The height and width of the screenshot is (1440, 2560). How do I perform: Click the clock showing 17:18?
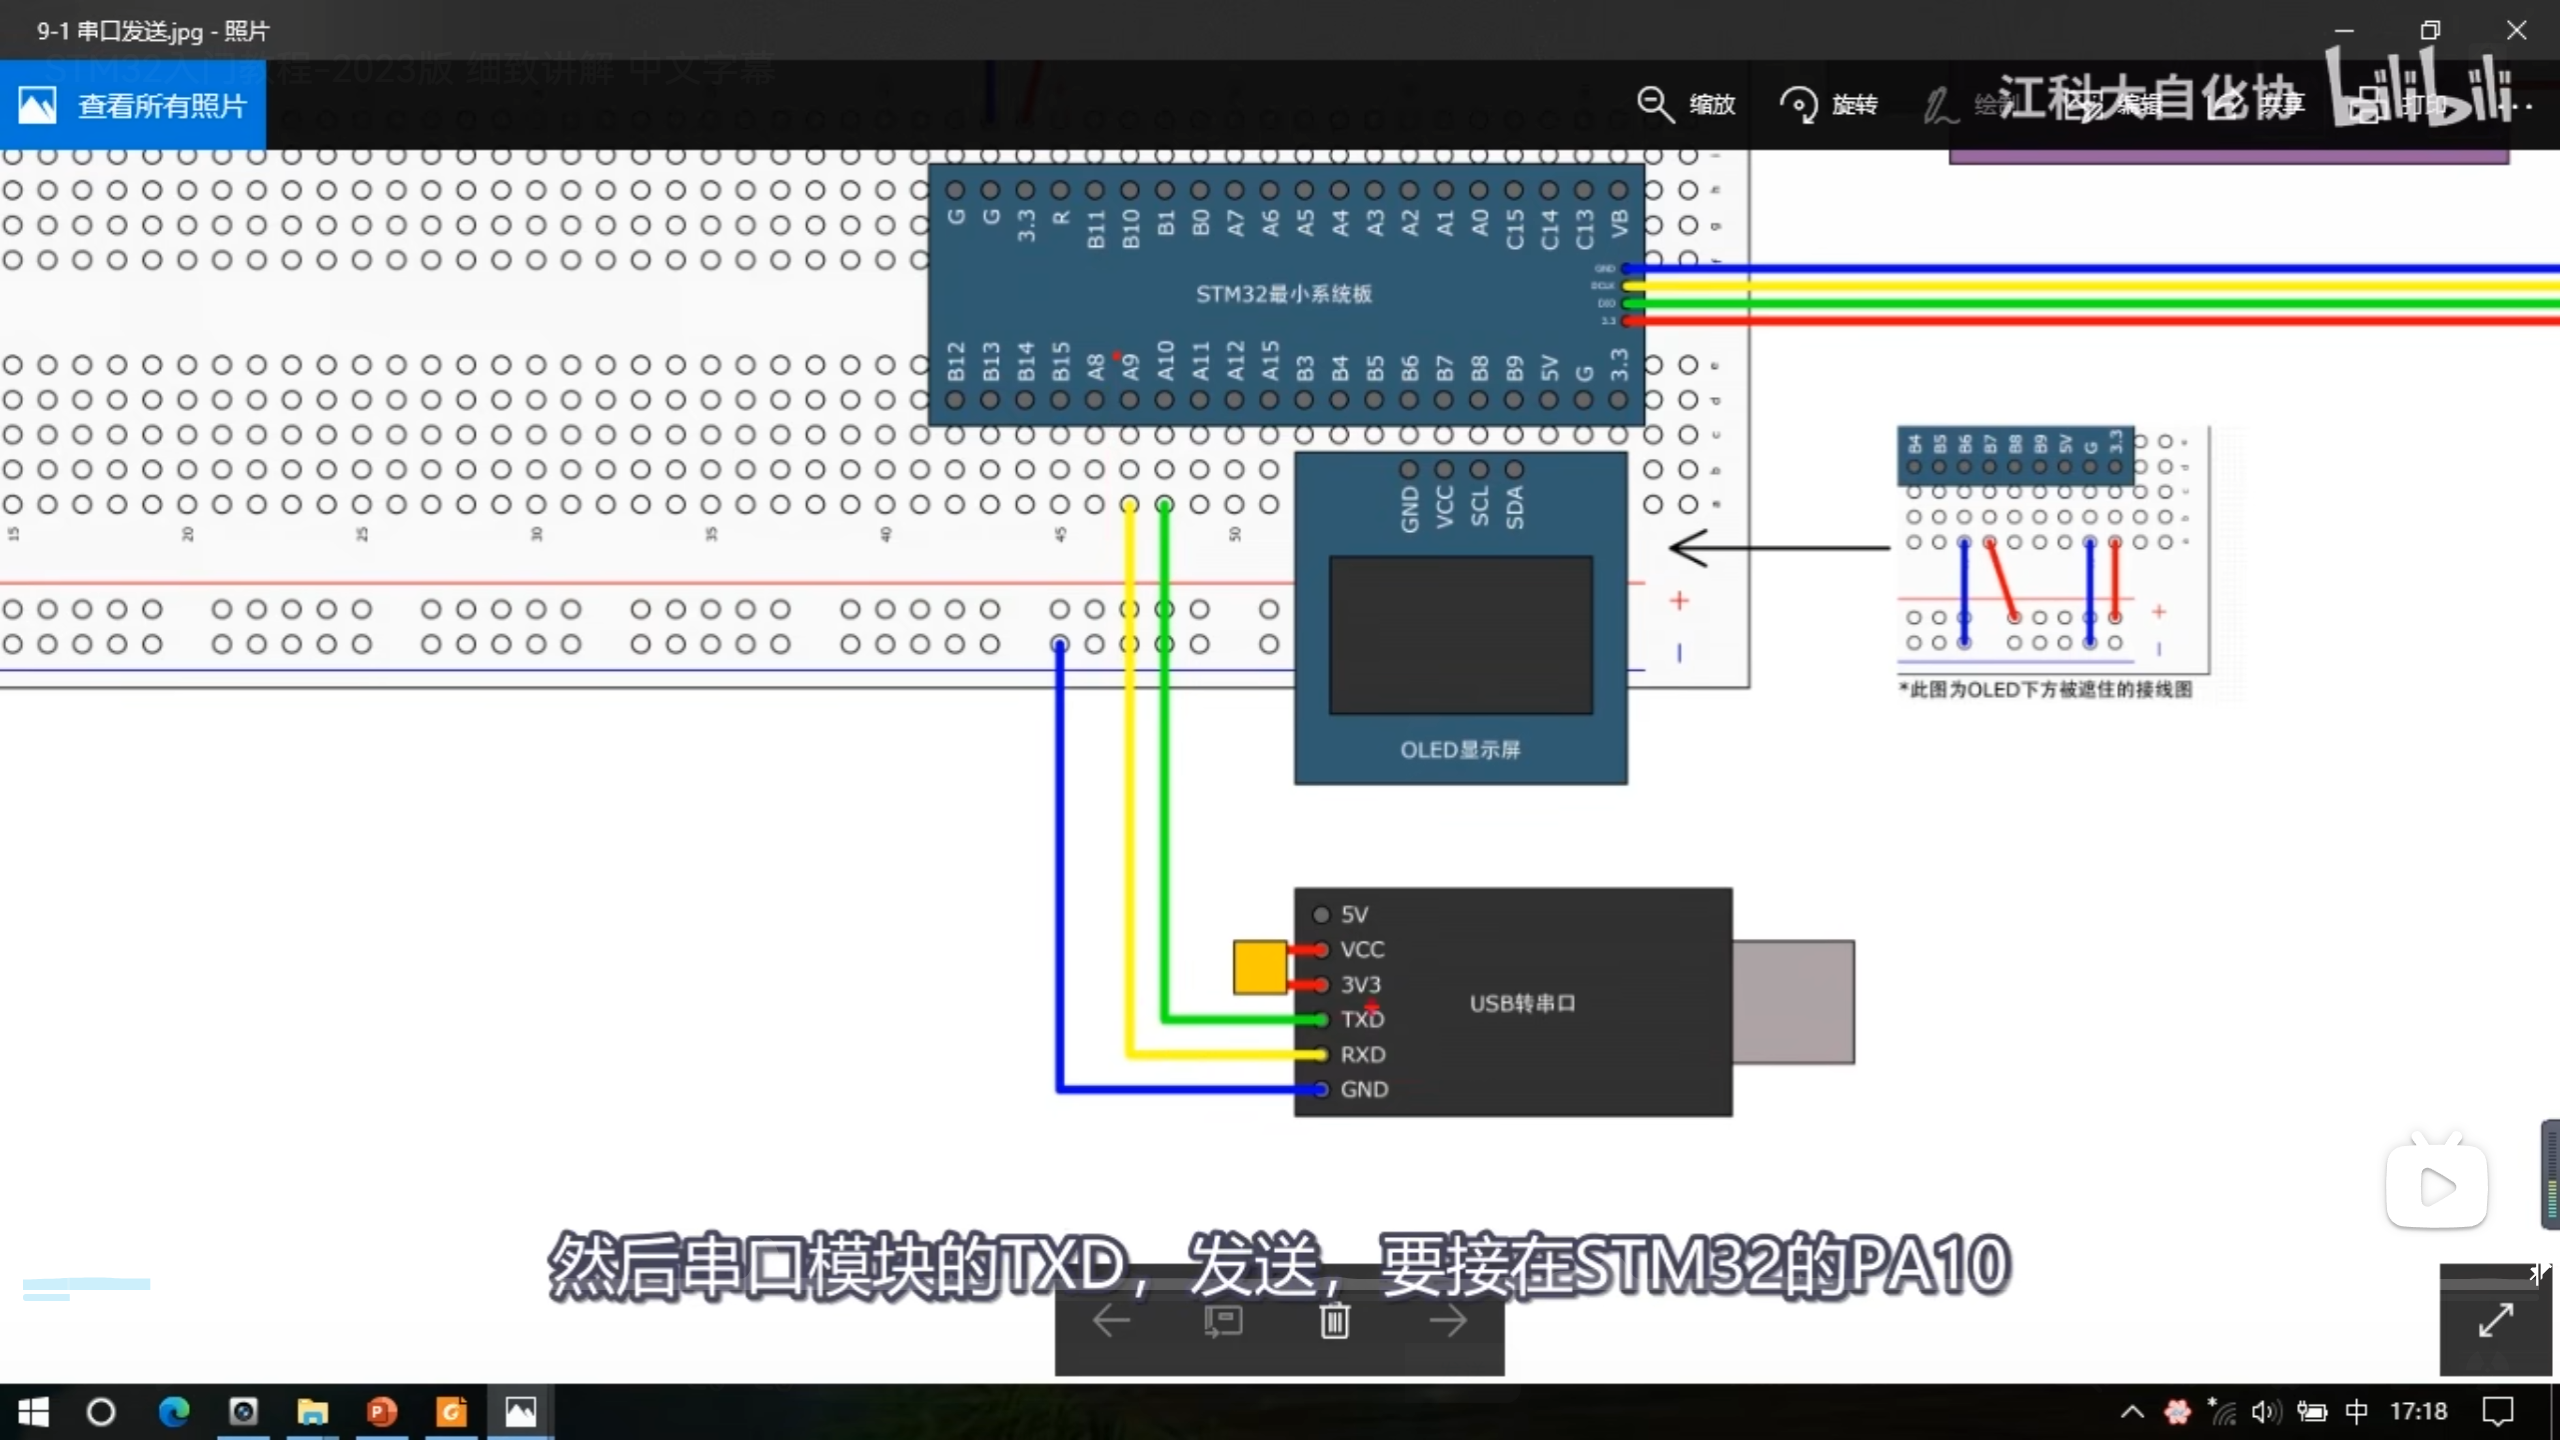[x=2418, y=1412]
